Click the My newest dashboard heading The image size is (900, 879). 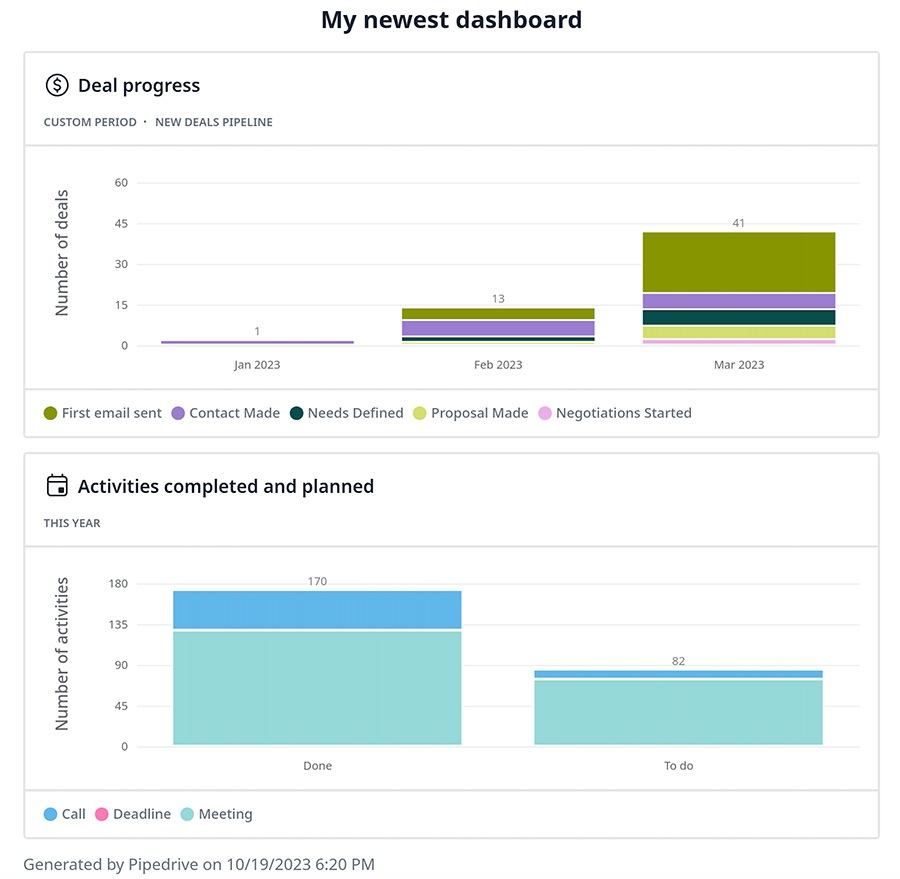pyautogui.click(x=451, y=19)
